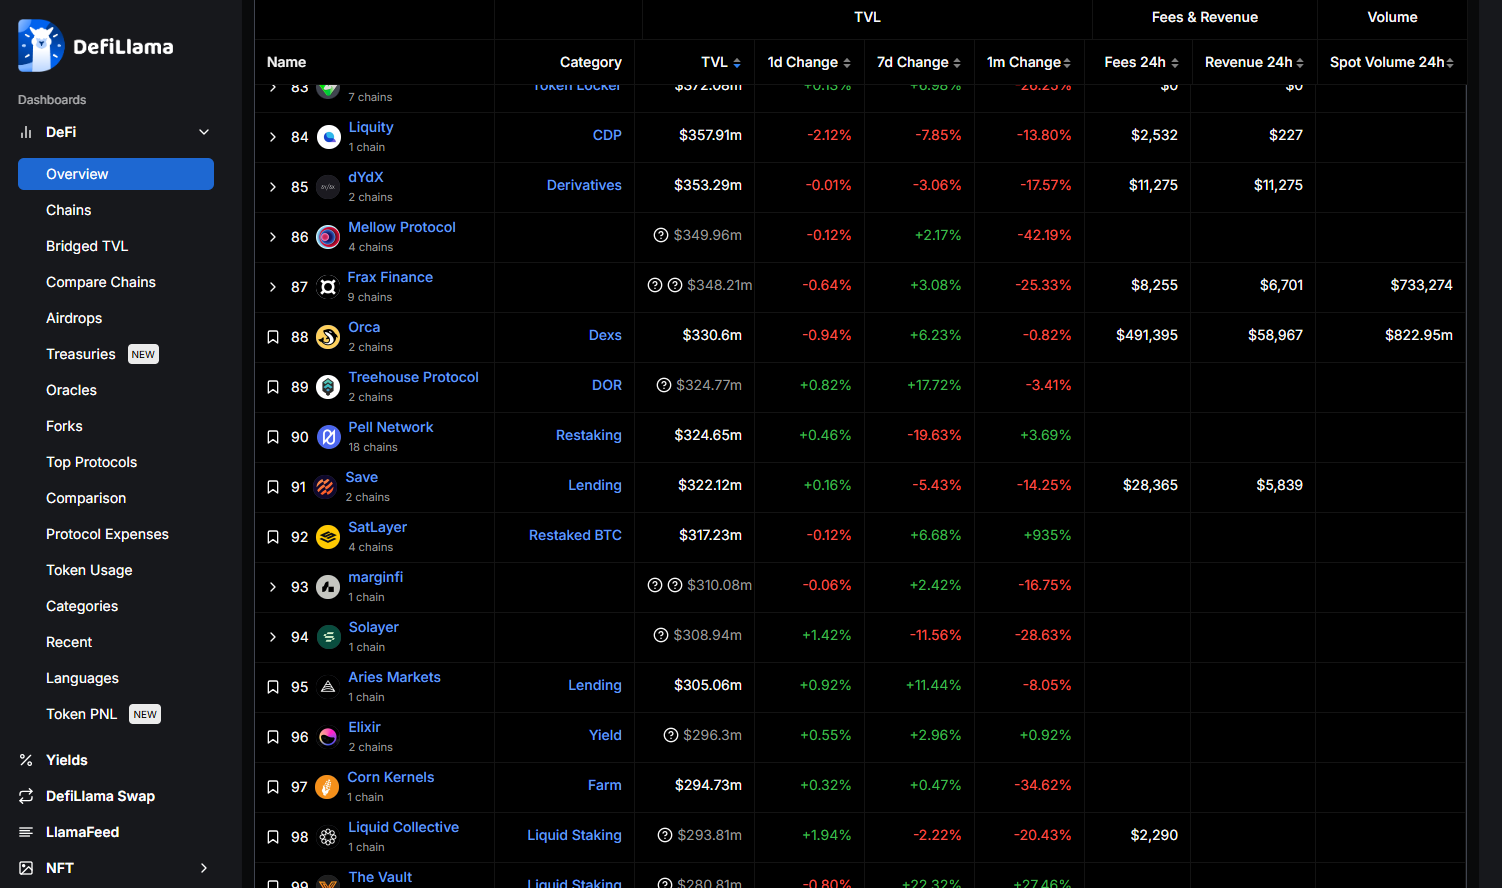This screenshot has height=888, width=1502.
Task: Click the Treehouse Protocol logo
Action: click(328, 387)
